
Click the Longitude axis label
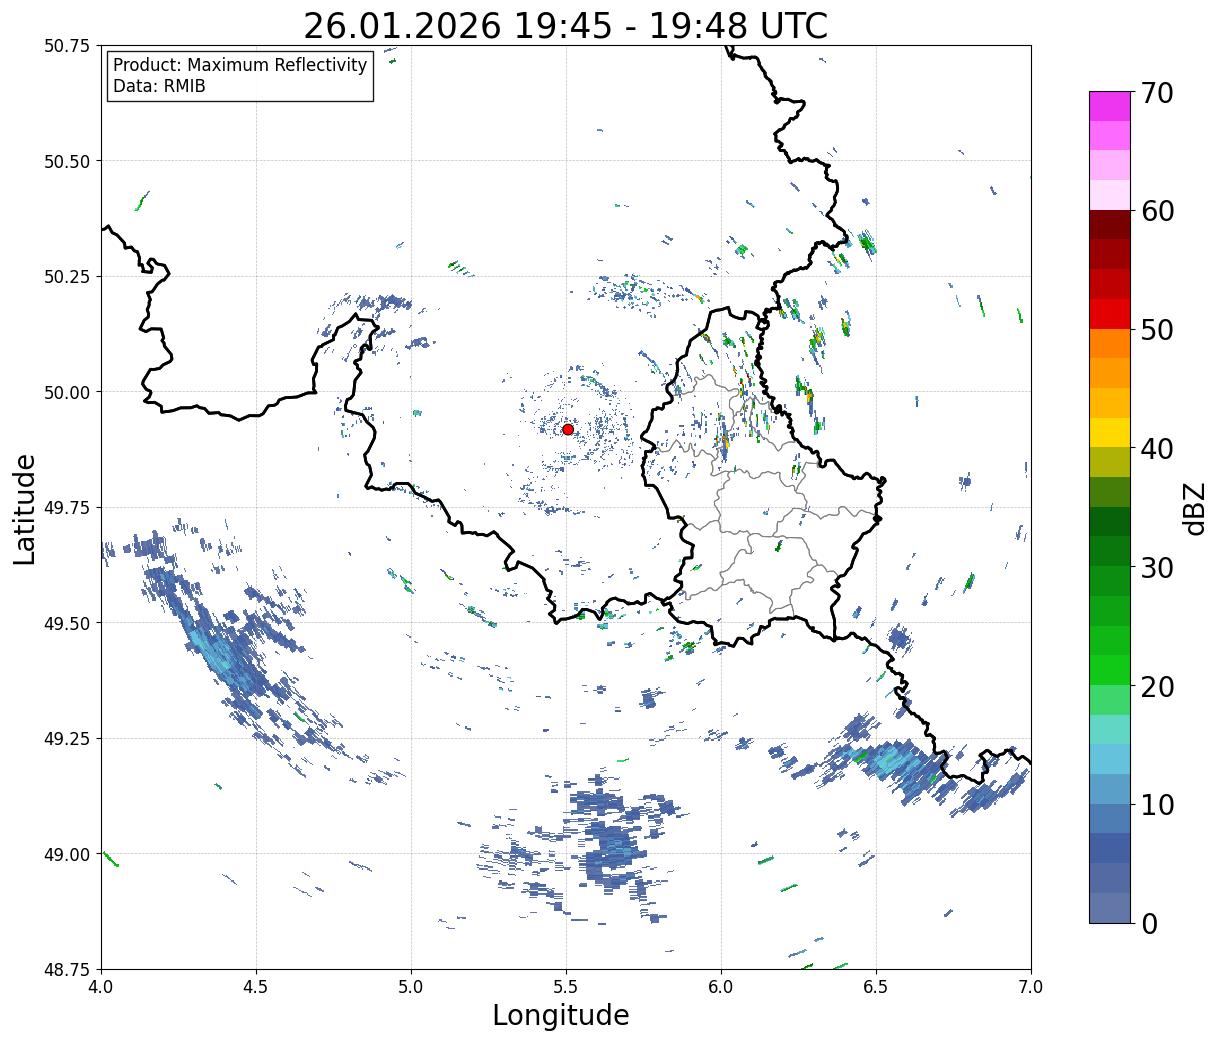point(561,1015)
